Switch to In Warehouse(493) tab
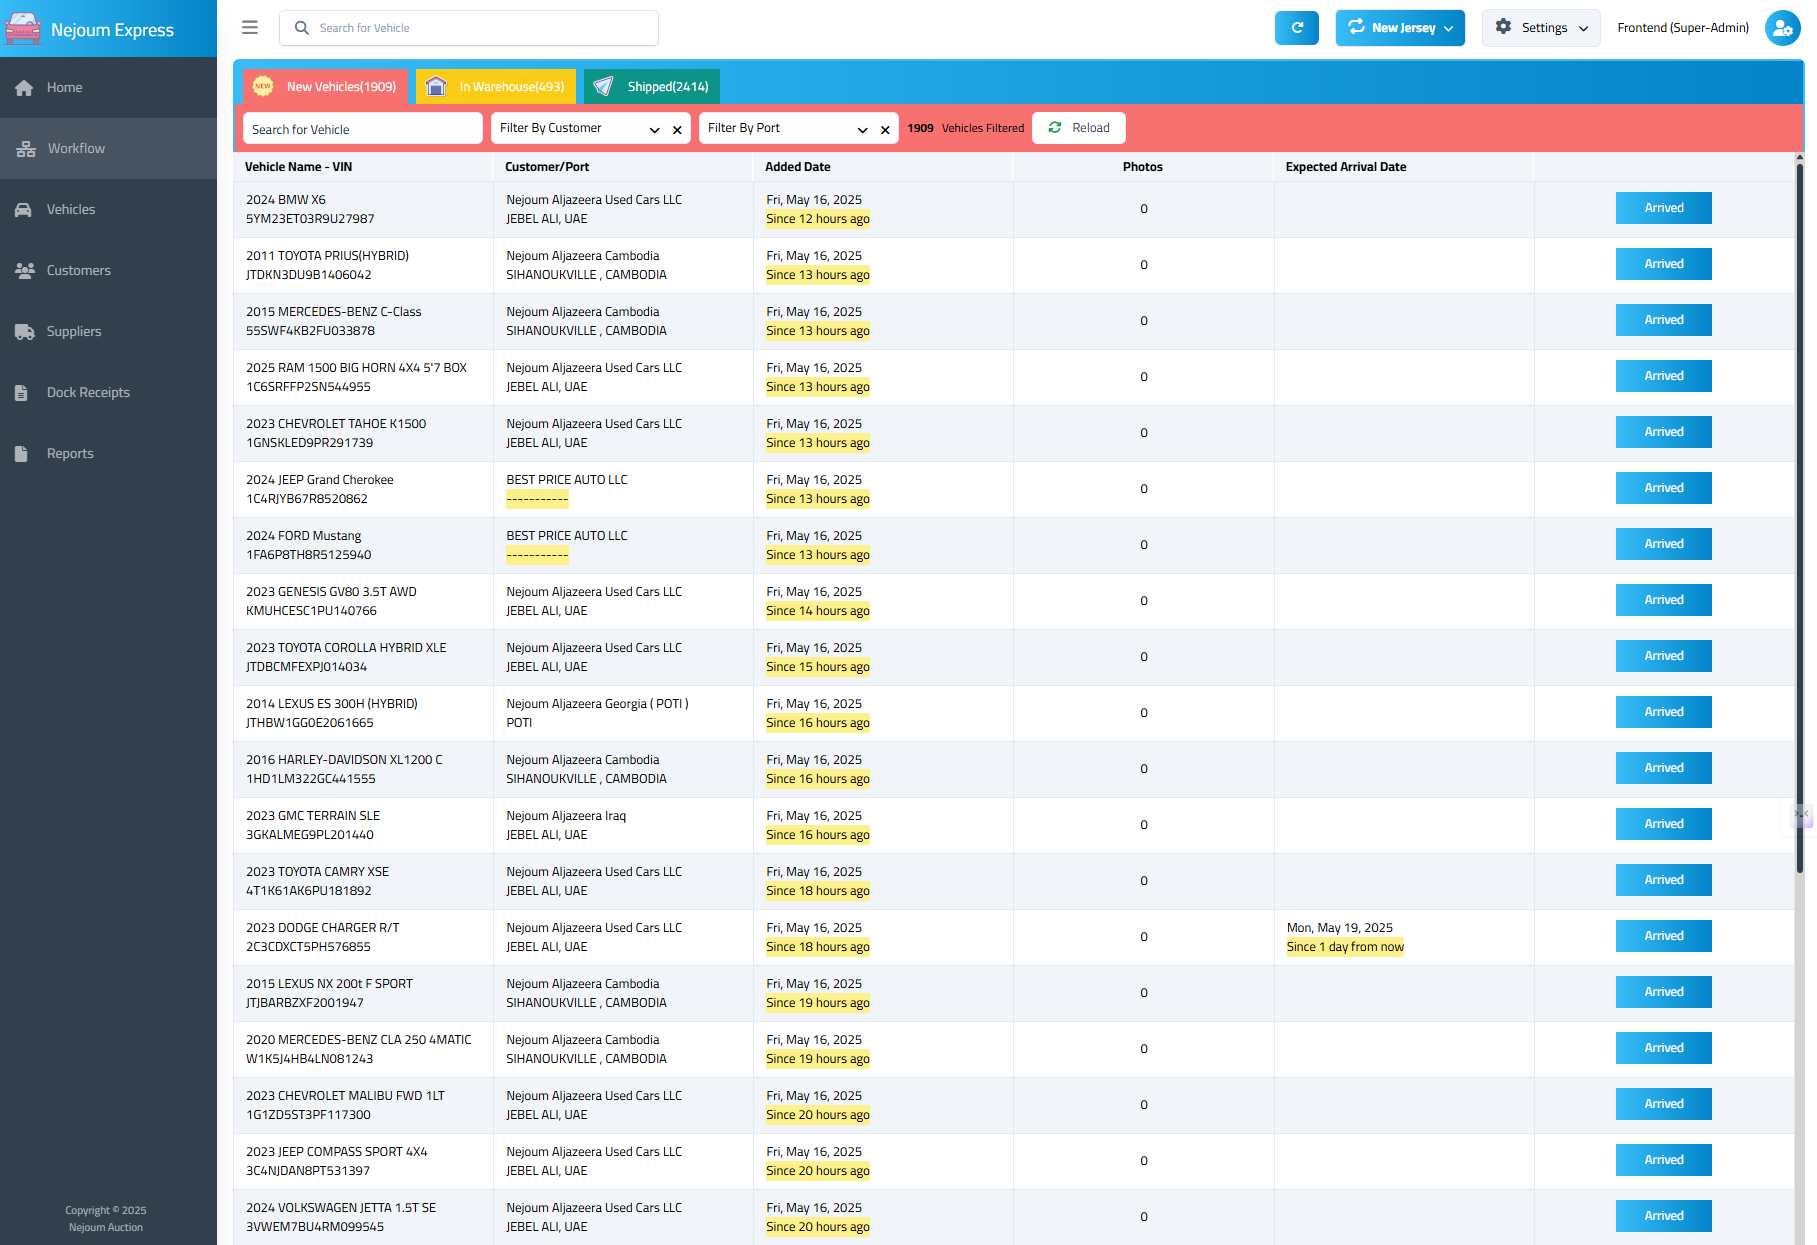Screen dimensions: 1817x1245 [x=496, y=87]
